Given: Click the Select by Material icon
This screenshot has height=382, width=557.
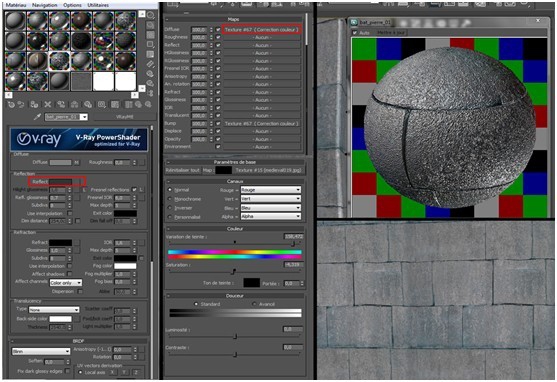Looking at the screenshot, I should 151,84.
